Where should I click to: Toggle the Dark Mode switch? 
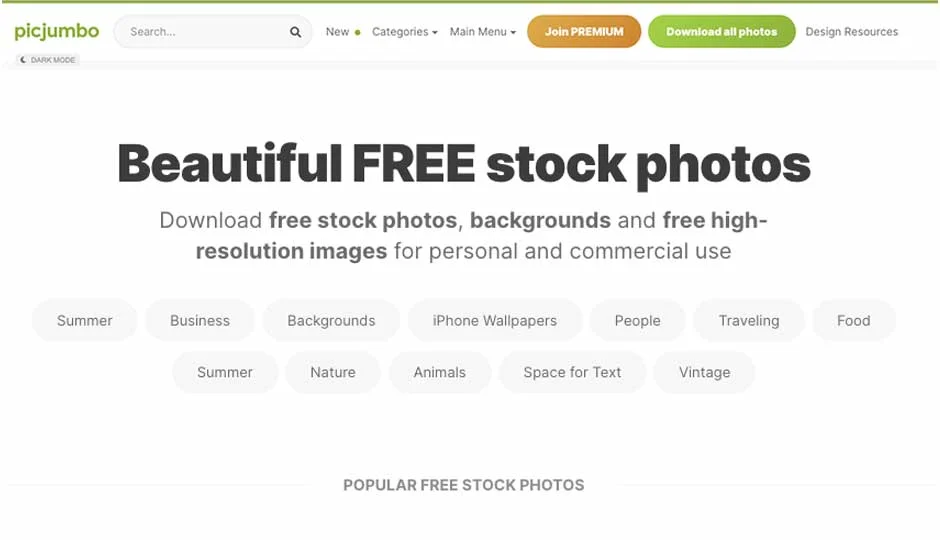pos(47,60)
